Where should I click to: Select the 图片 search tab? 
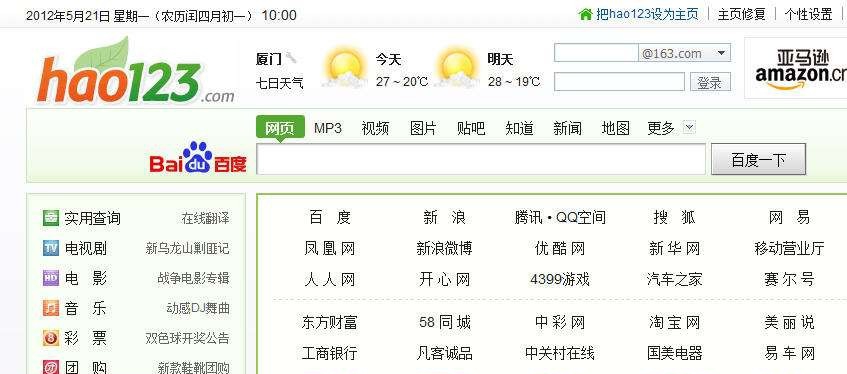pyautogui.click(x=423, y=128)
